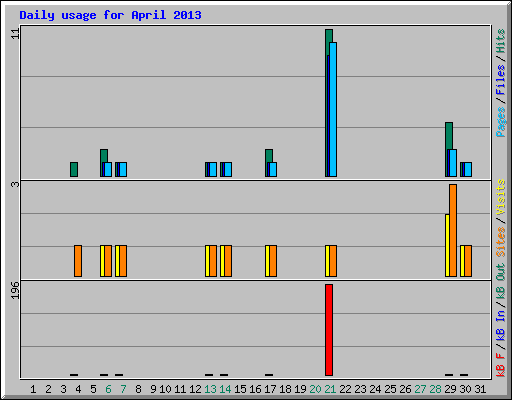Click day label 6 on x-axis
This screenshot has width=512, height=400.
point(108,389)
